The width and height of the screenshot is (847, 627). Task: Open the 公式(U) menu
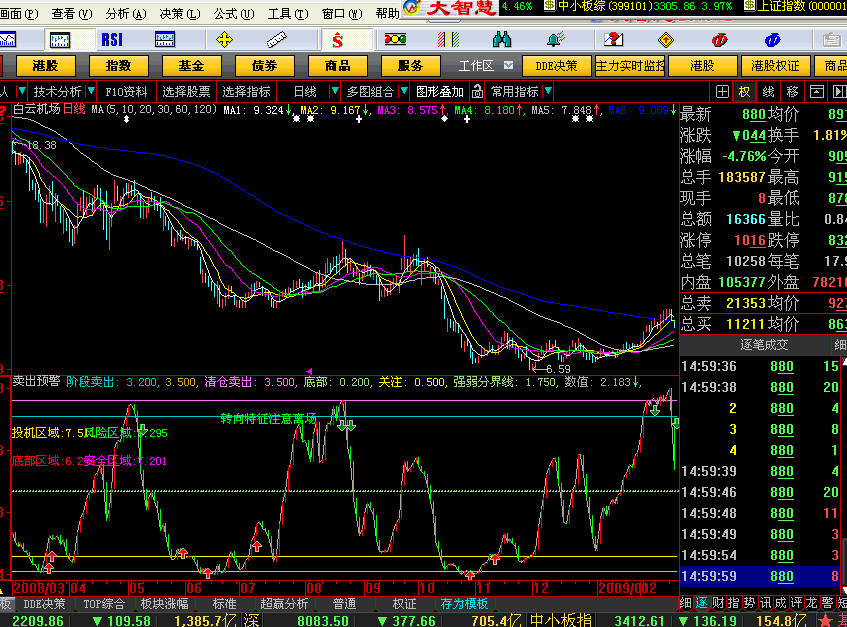tap(233, 14)
